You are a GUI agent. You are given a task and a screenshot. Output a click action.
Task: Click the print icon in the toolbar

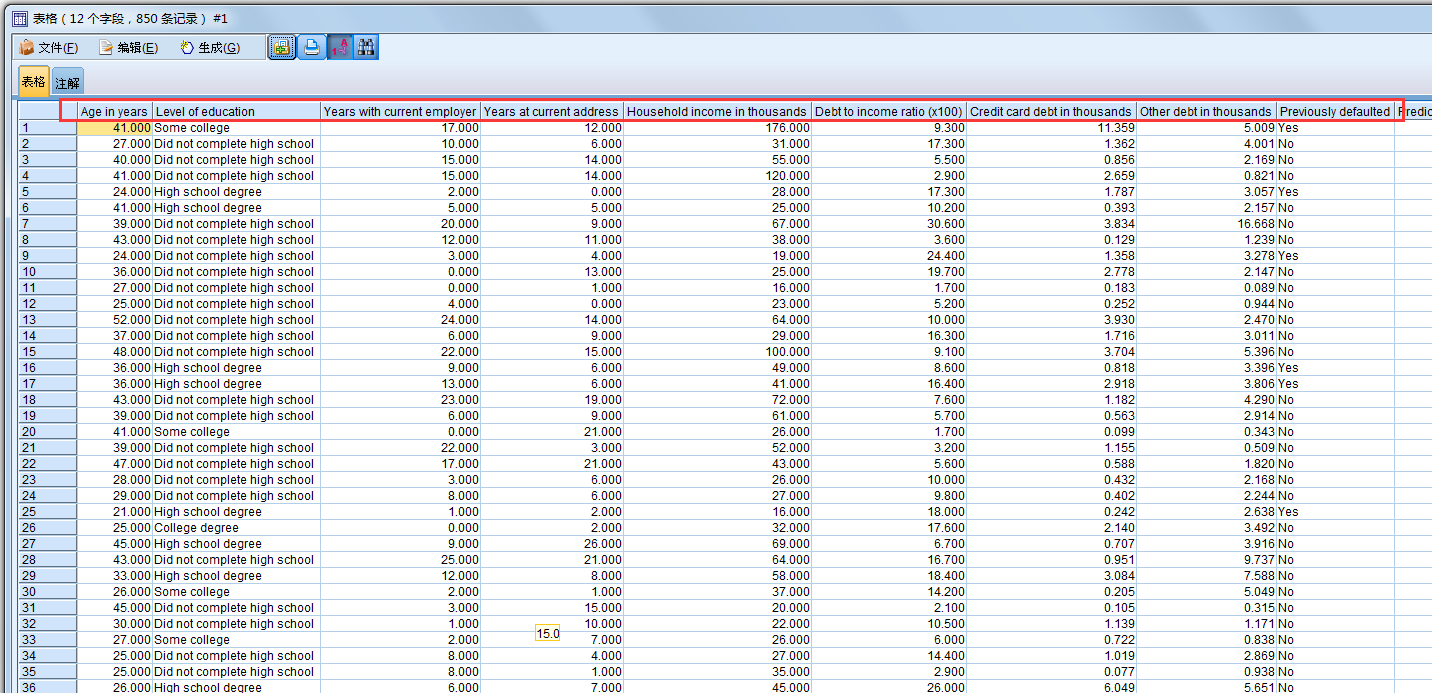click(x=311, y=47)
